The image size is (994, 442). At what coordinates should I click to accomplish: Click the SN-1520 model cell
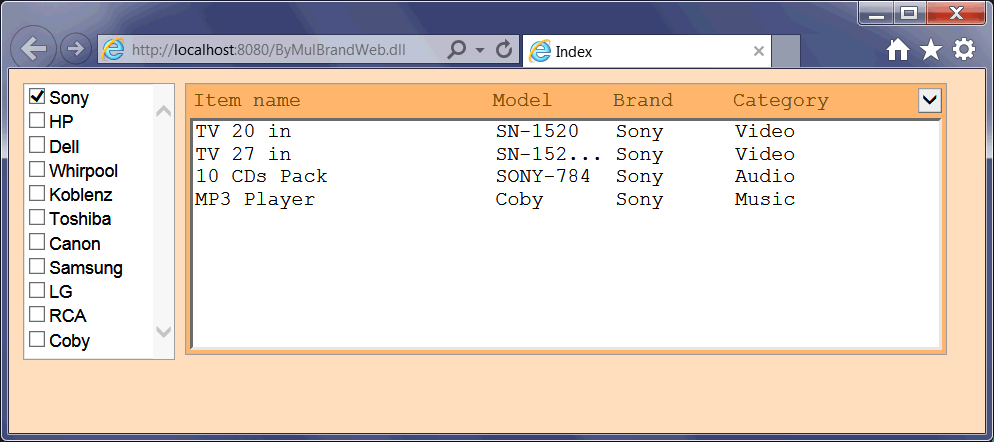(537, 131)
